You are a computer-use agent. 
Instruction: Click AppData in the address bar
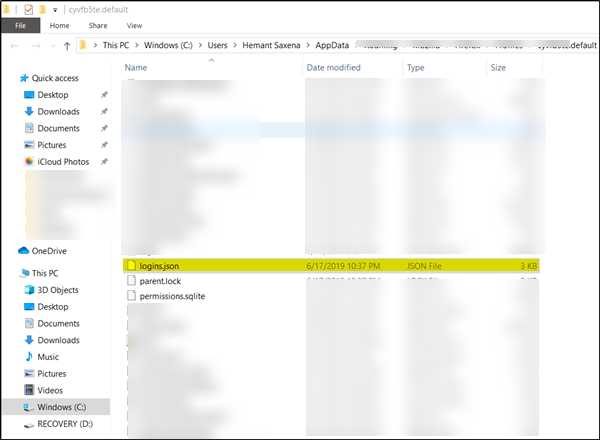pyautogui.click(x=332, y=45)
